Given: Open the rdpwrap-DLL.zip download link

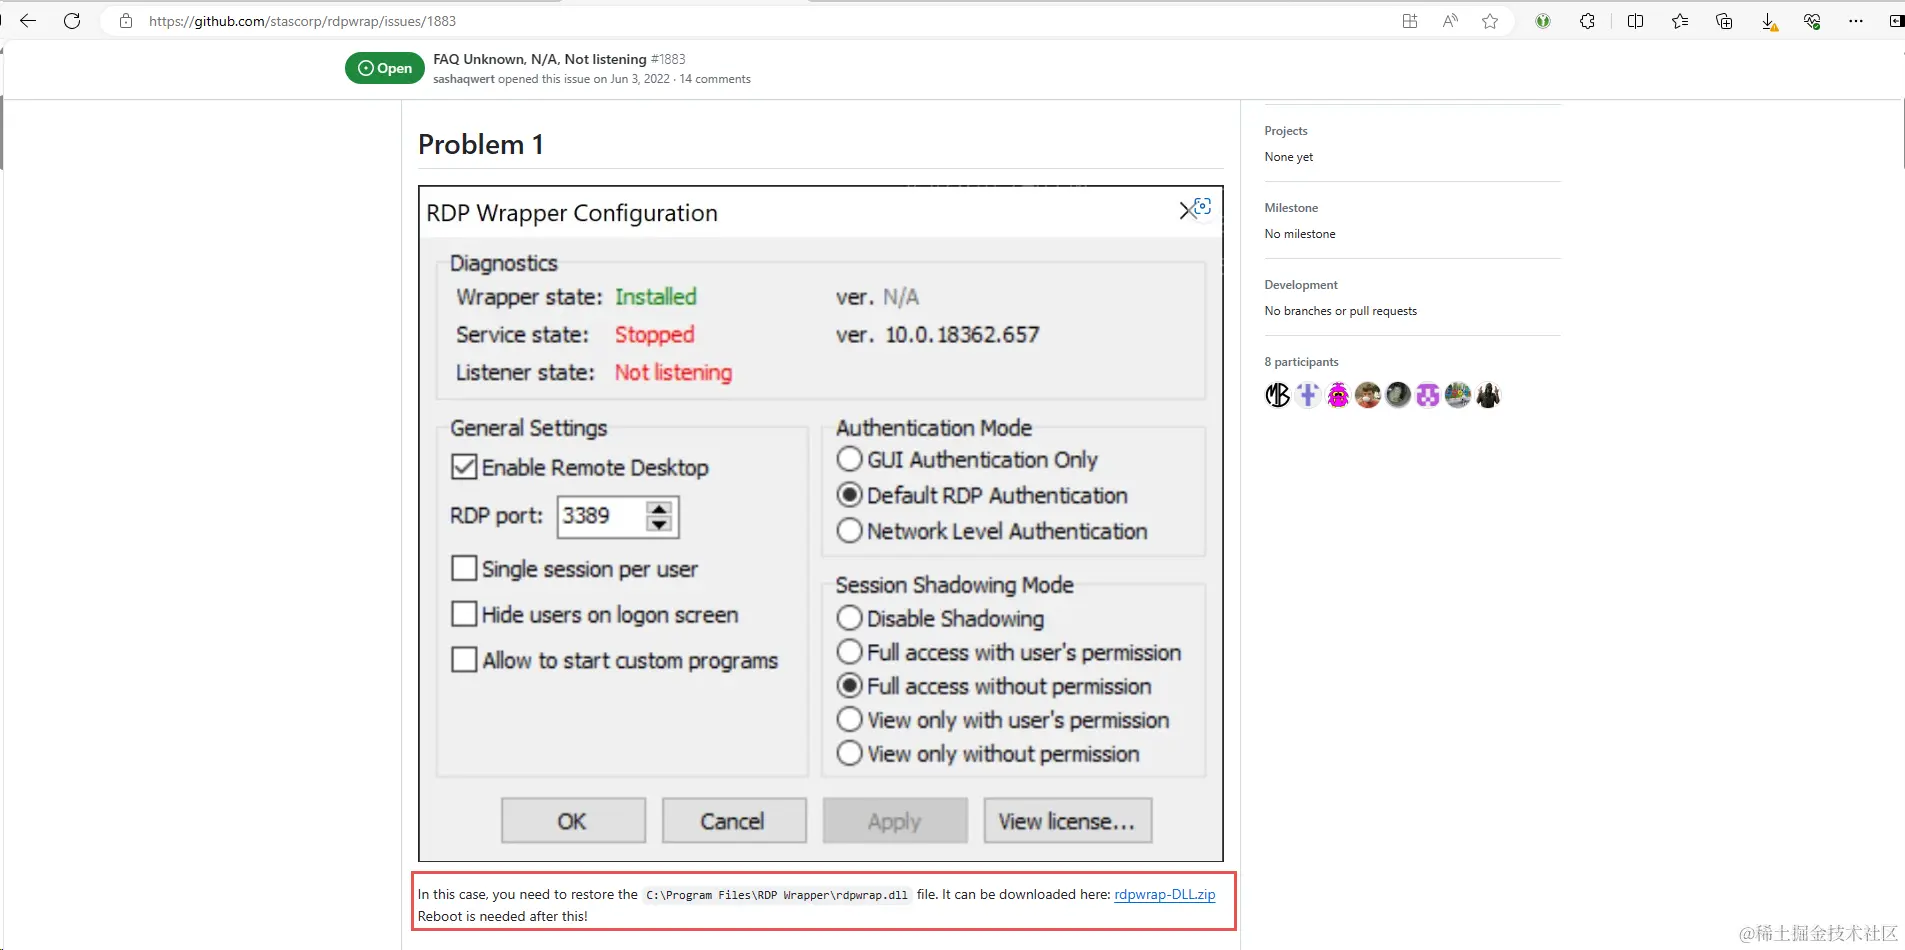Looking at the screenshot, I should (x=1165, y=895).
